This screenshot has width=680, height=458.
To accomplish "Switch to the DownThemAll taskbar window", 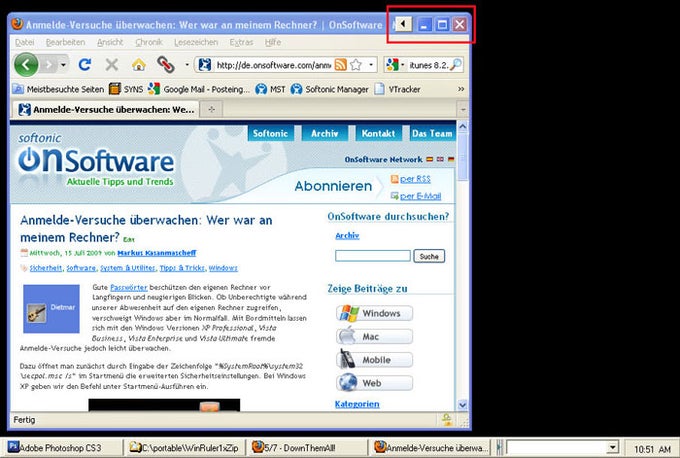I will (x=306, y=448).
